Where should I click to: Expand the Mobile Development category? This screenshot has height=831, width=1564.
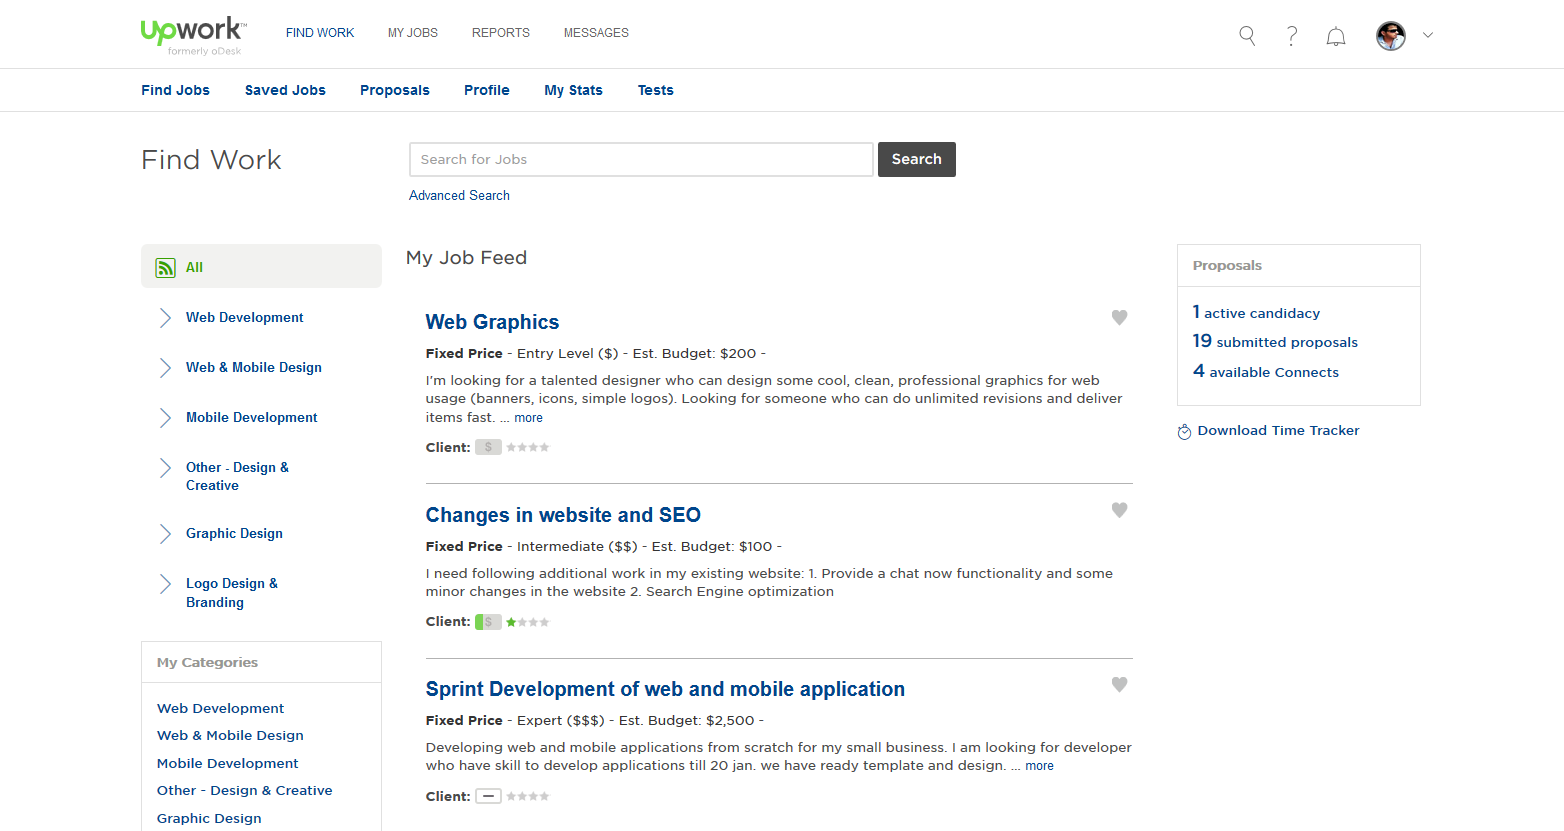pos(163,417)
